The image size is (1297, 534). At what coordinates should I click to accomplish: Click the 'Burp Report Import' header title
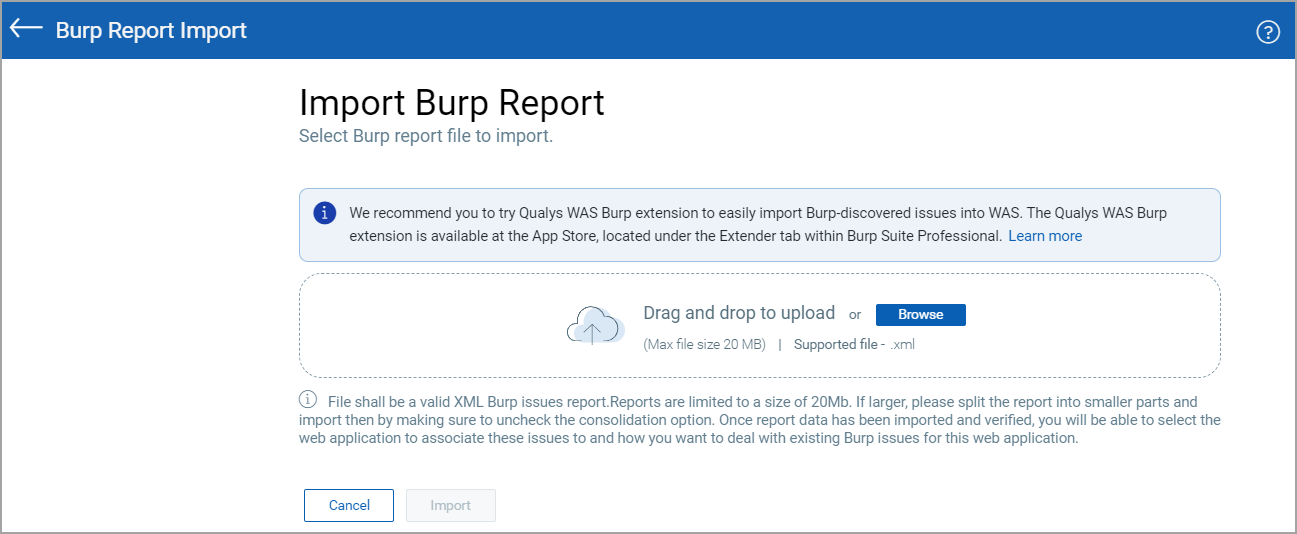pyautogui.click(x=151, y=30)
